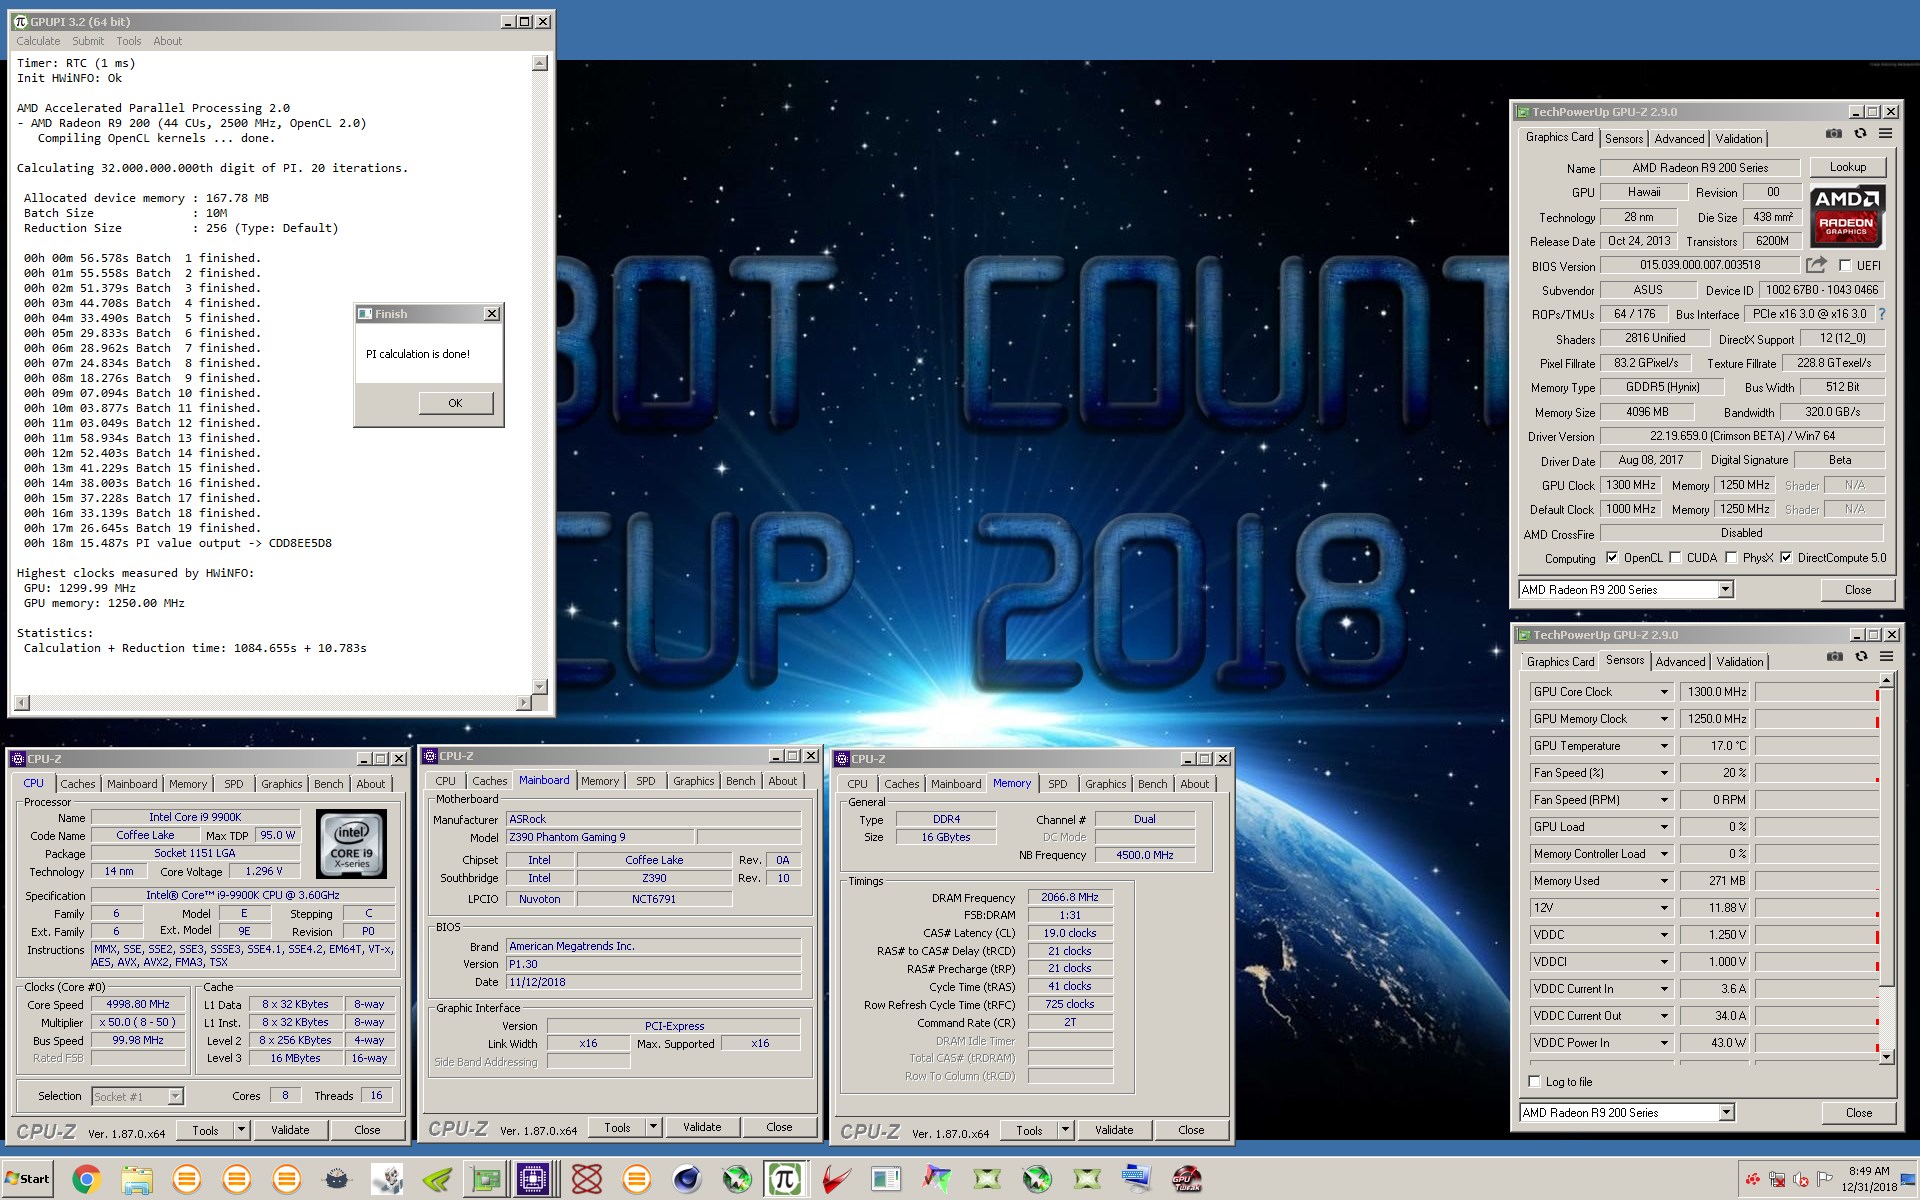Open the Submit menu in GPUPI
The width and height of the screenshot is (1920, 1200).
tap(88, 41)
